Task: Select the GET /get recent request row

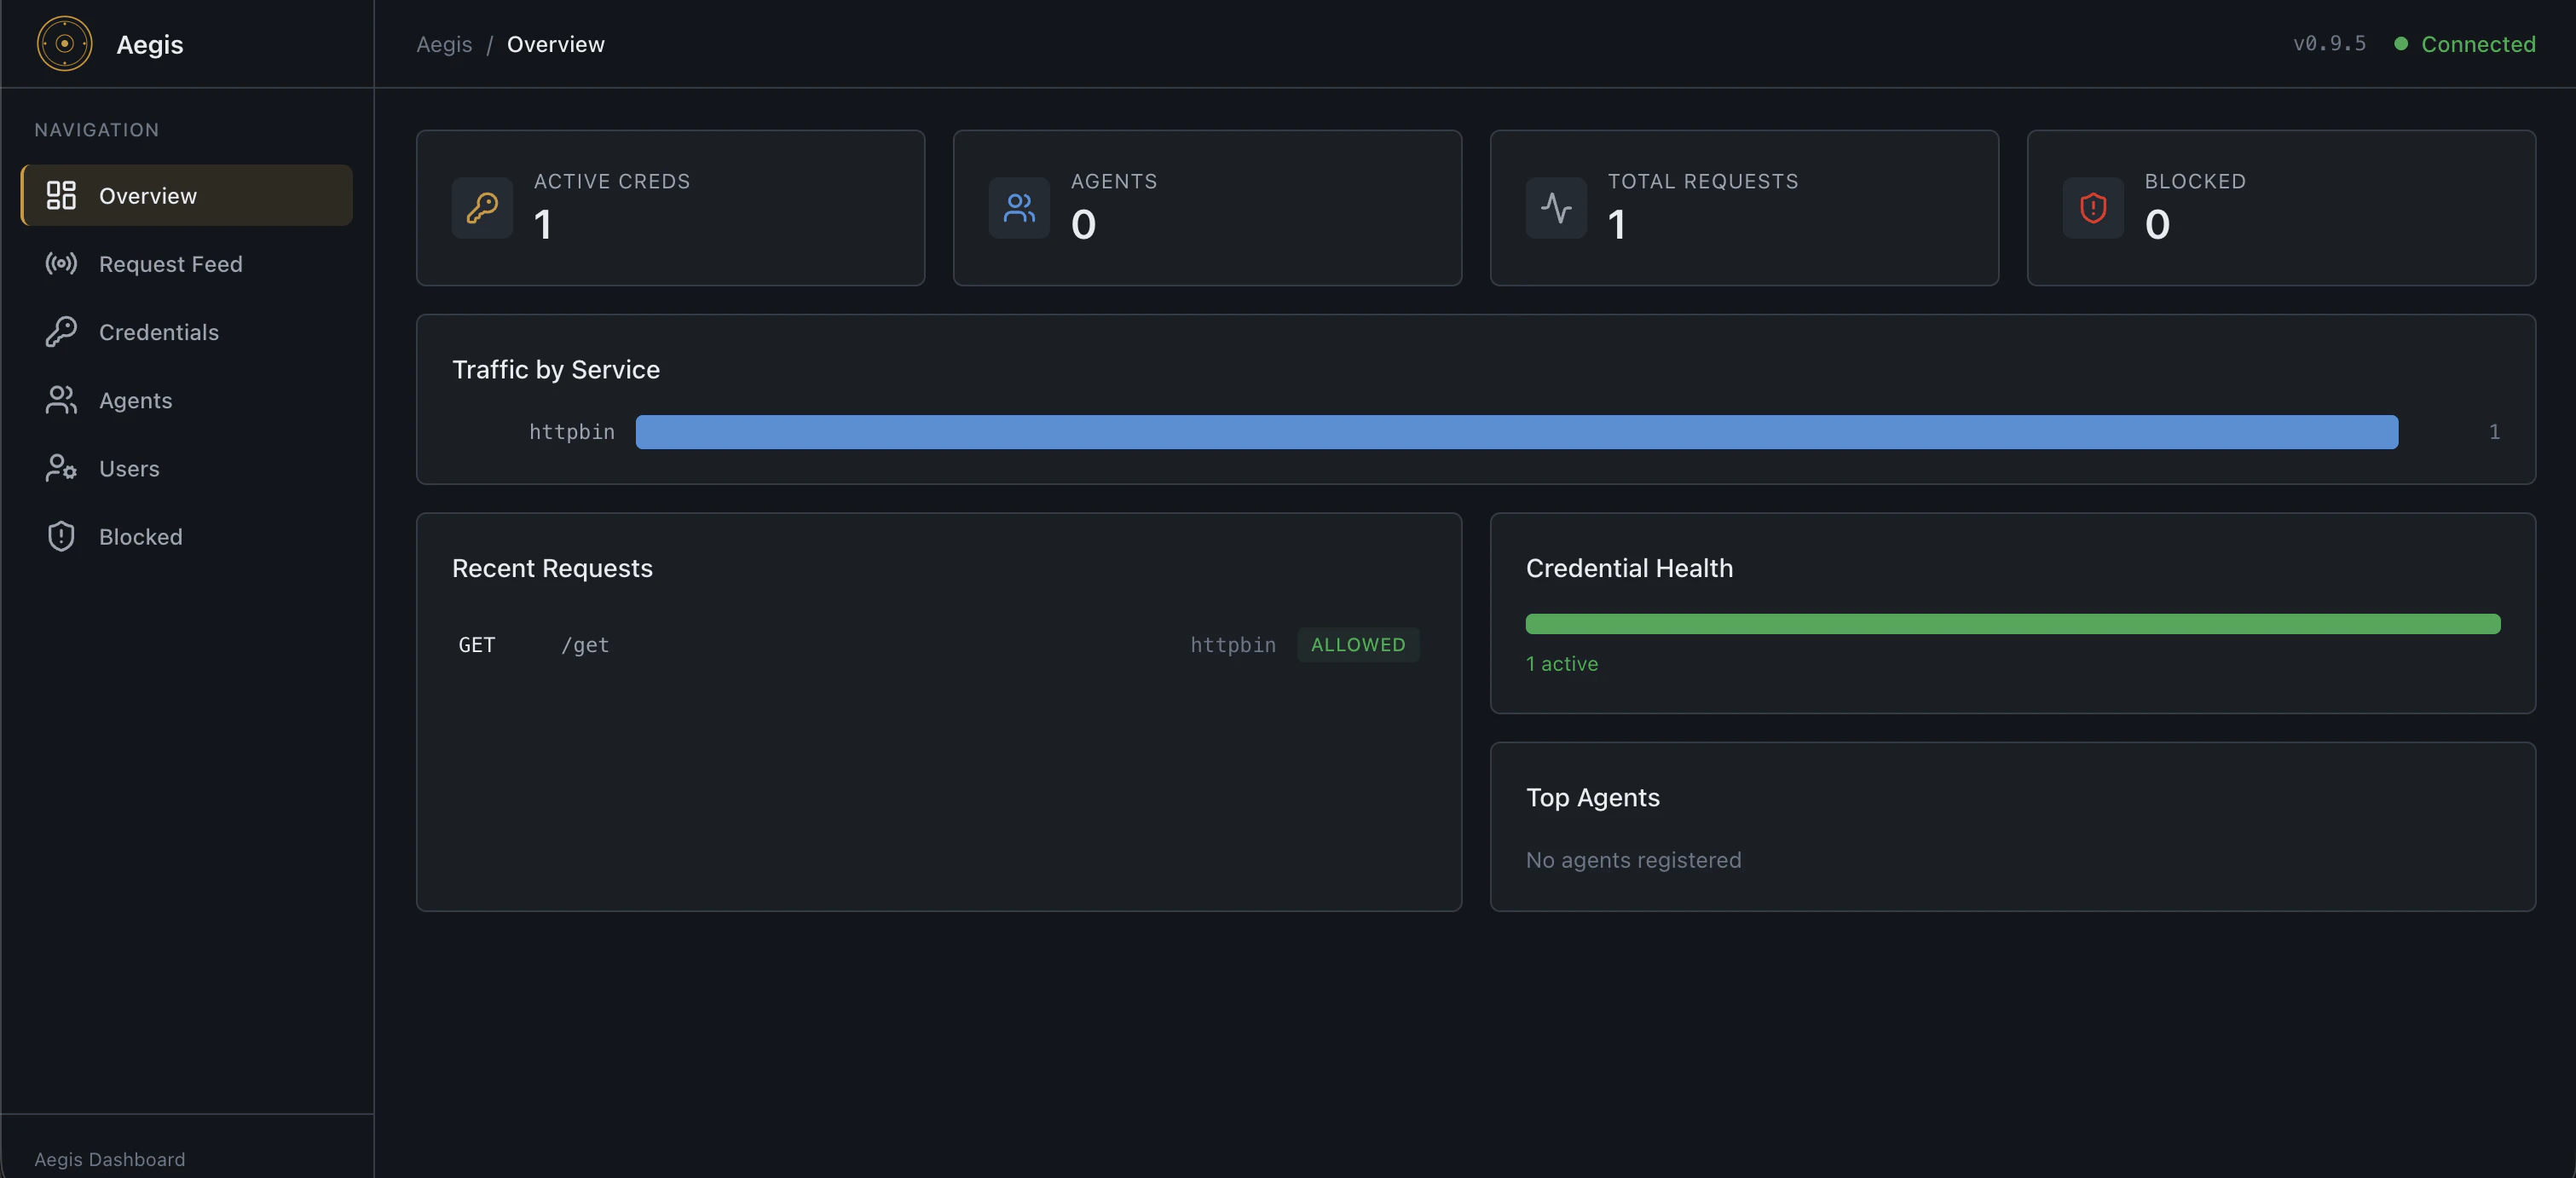Action: (x=820, y=645)
